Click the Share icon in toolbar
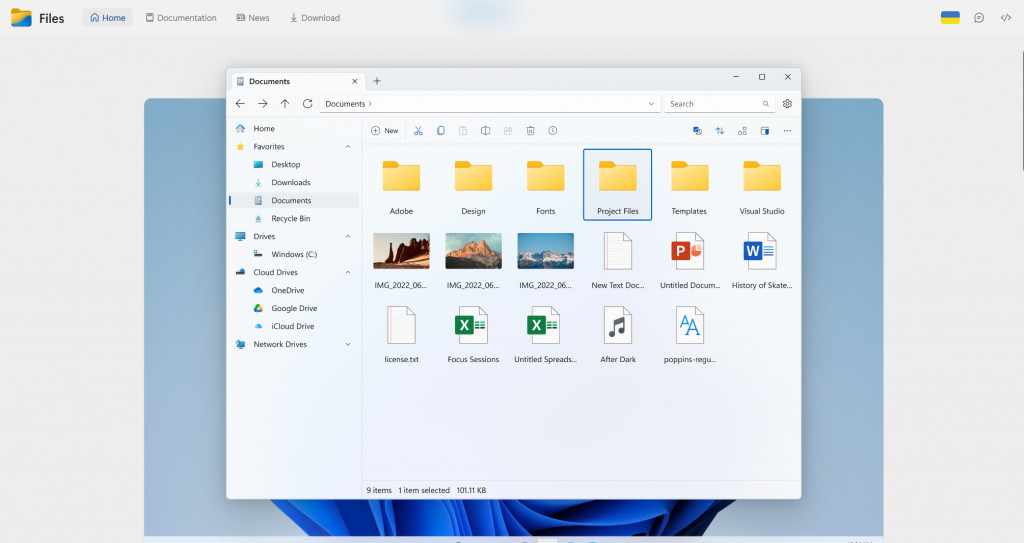The height and width of the screenshot is (543, 1024). (x=508, y=131)
